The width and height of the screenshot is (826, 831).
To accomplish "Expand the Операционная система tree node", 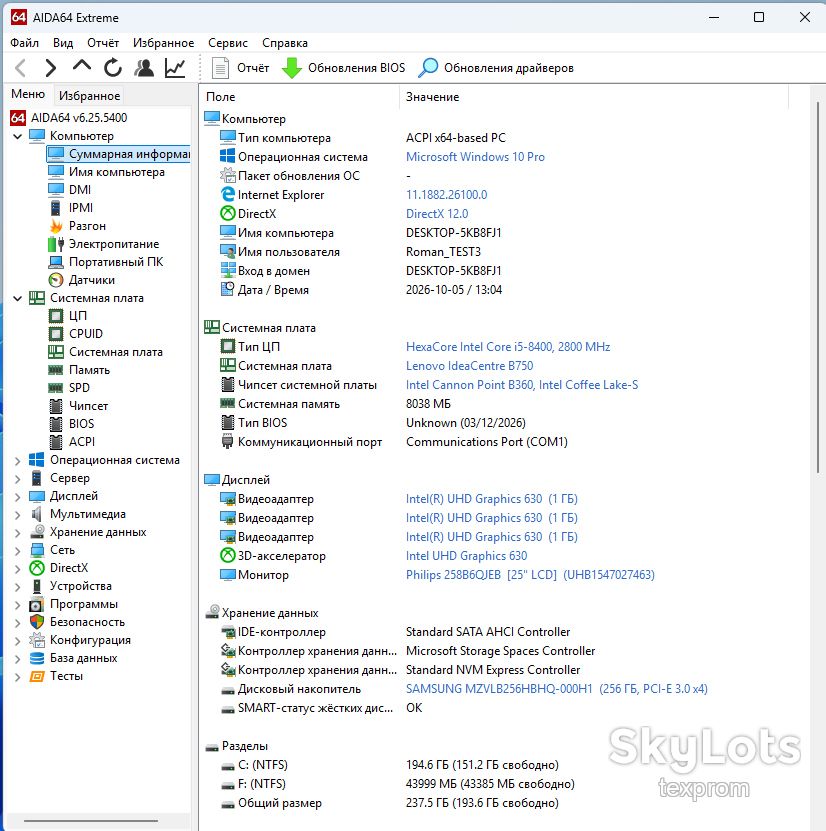I will point(17,461).
